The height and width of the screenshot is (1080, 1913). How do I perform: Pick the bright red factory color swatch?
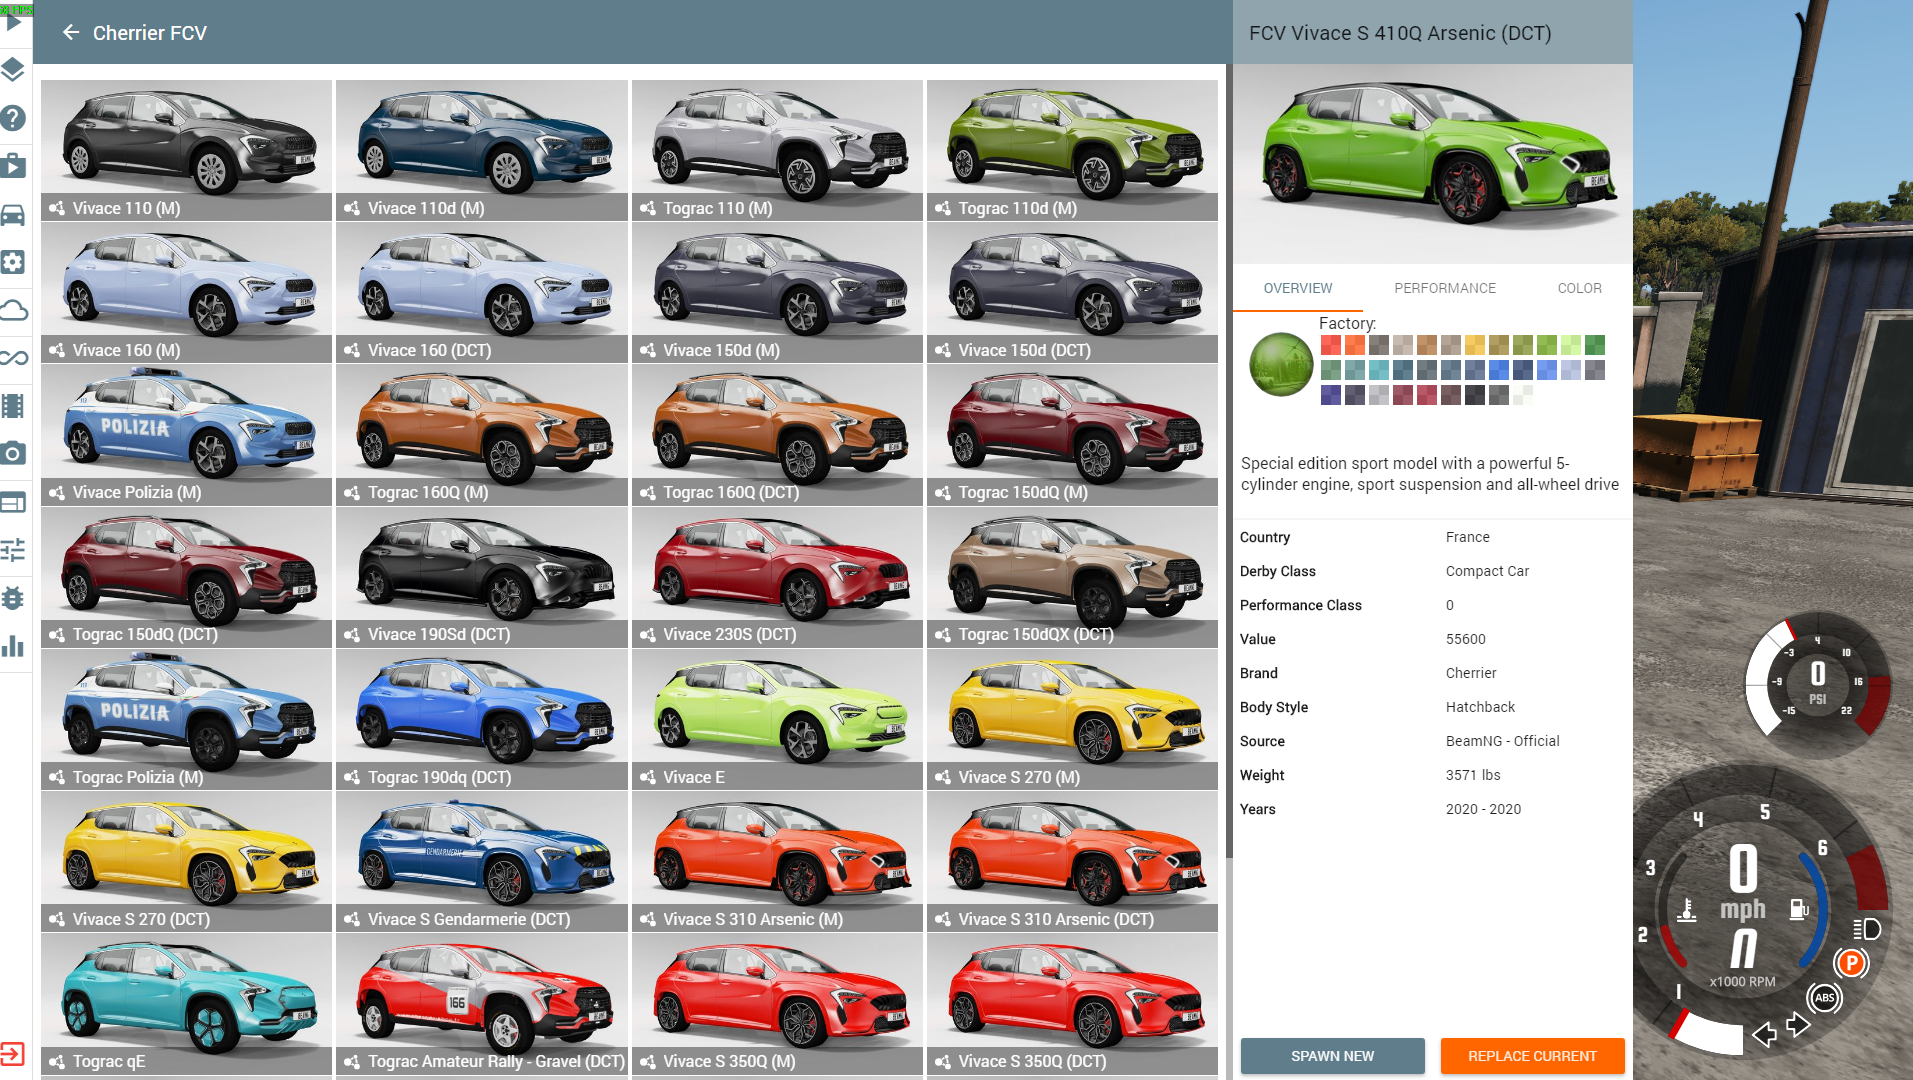coord(1330,345)
